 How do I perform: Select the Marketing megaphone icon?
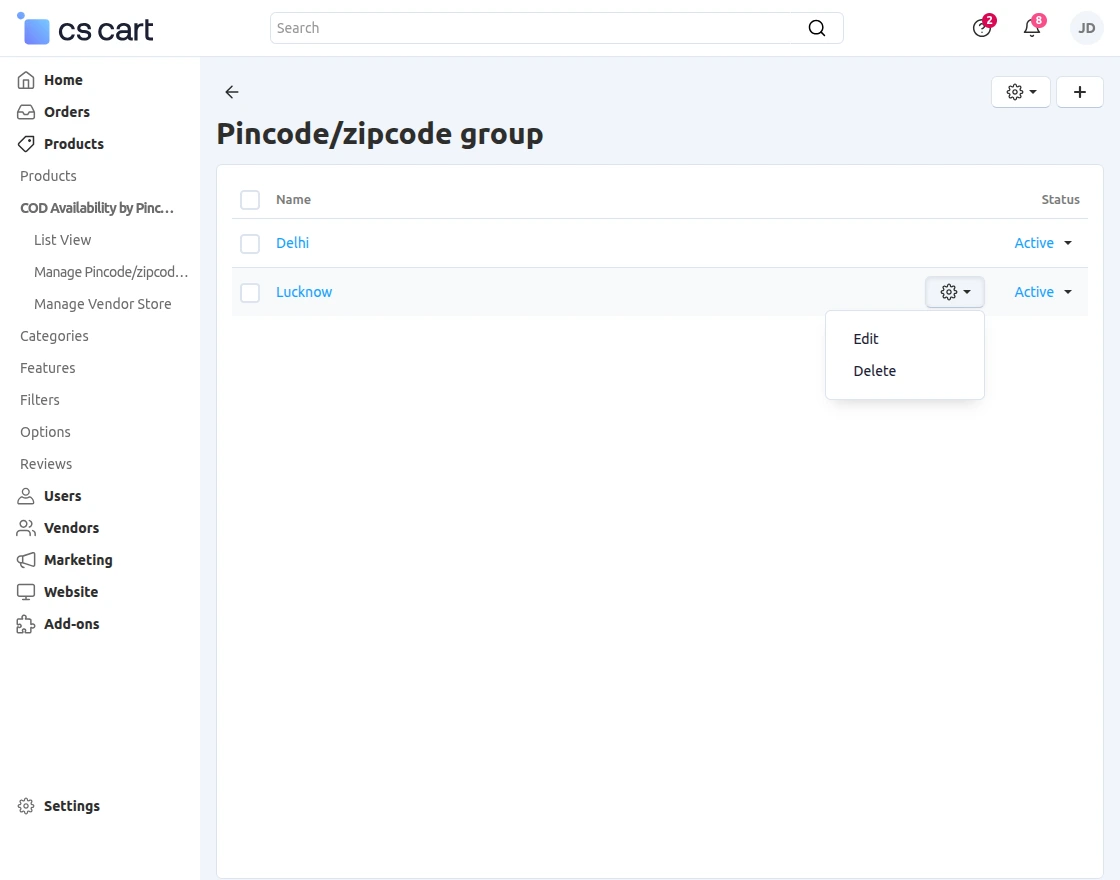point(24,559)
